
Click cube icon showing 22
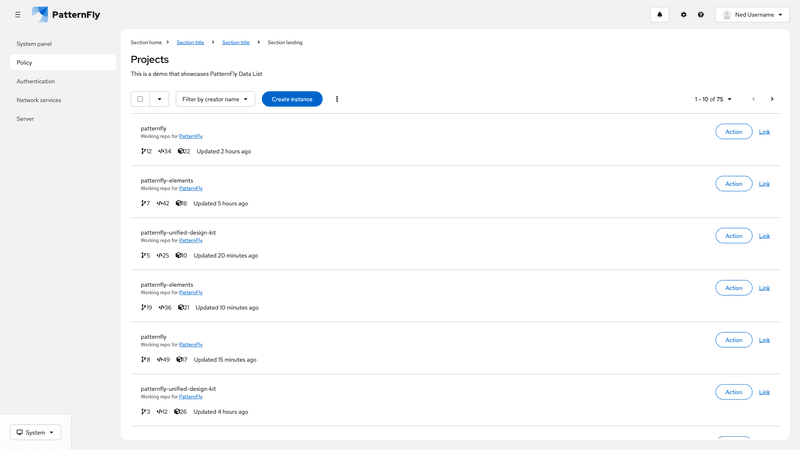tap(181, 151)
